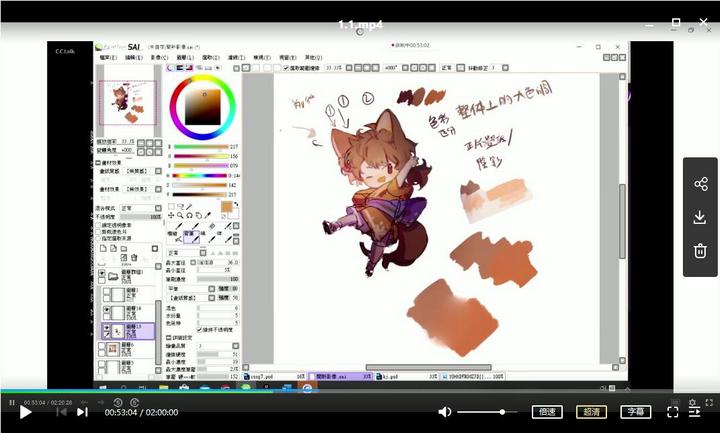Select the rotate canvas tool
The width and height of the screenshot is (720, 433).
pos(189,215)
